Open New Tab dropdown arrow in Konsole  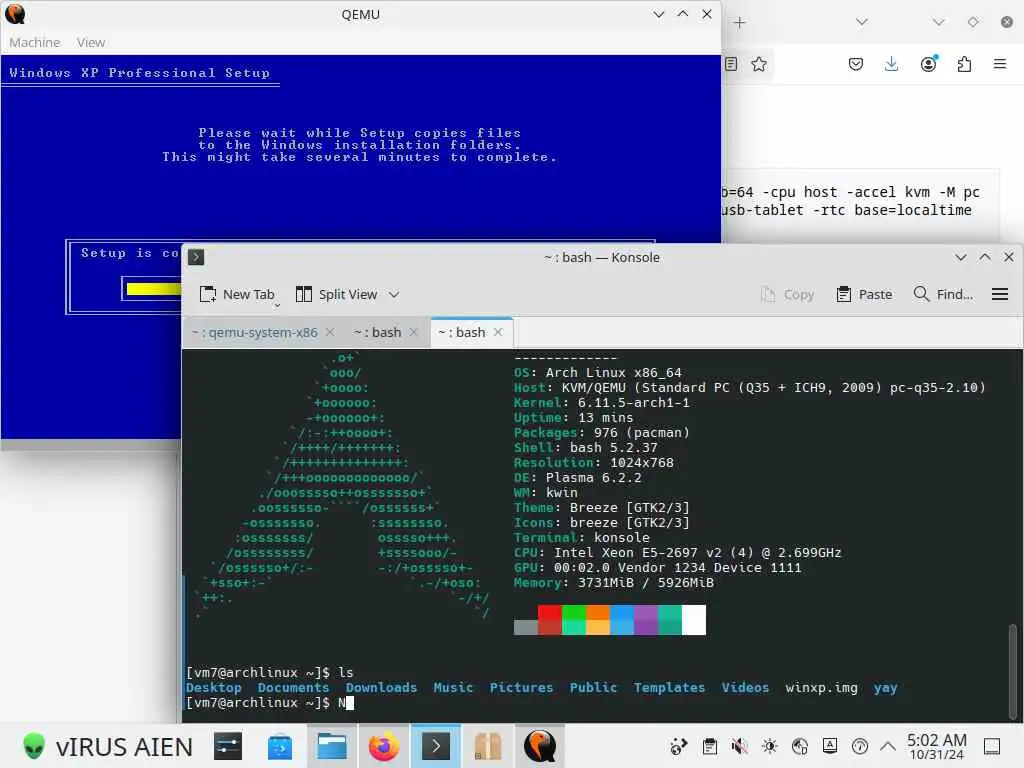(277, 306)
